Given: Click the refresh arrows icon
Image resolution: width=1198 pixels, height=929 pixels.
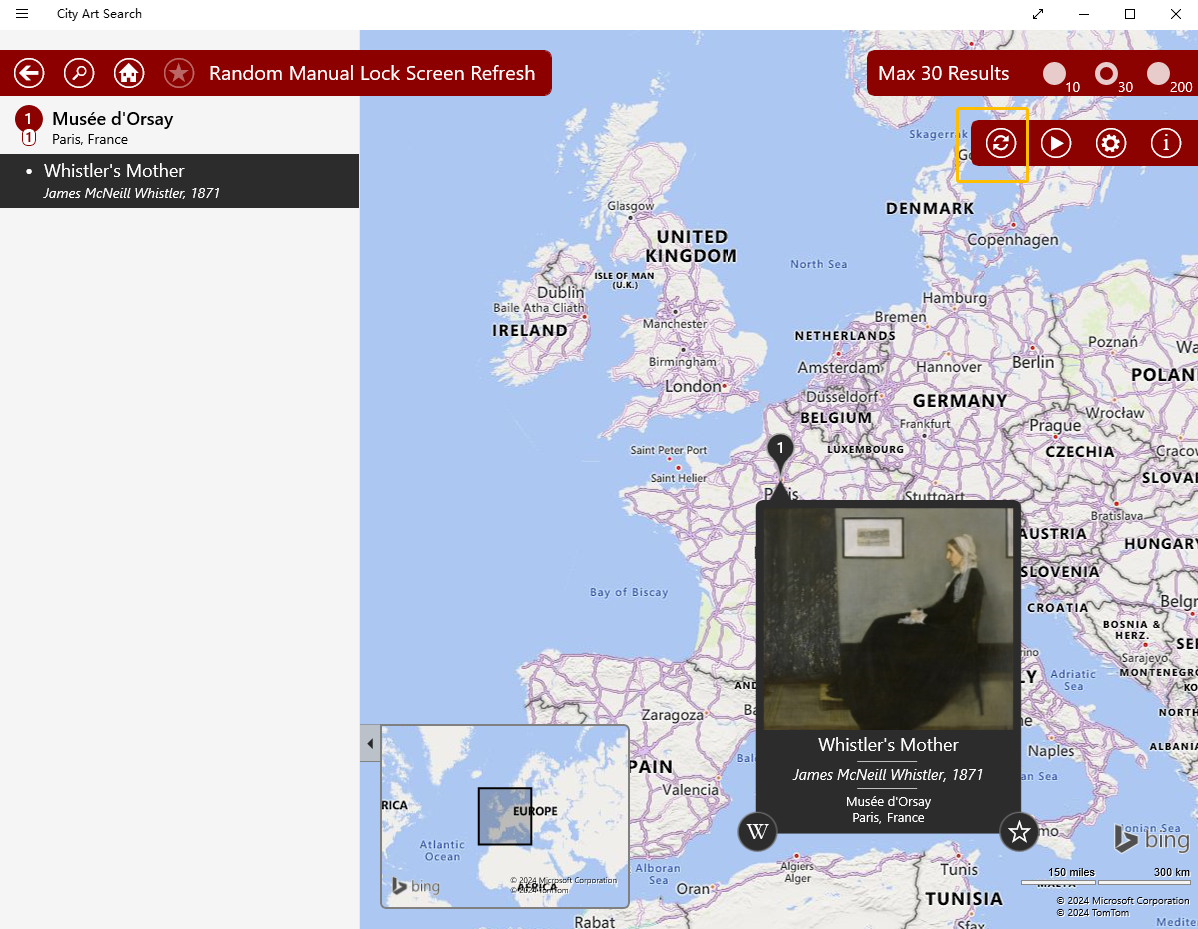Looking at the screenshot, I should click(x=1001, y=144).
